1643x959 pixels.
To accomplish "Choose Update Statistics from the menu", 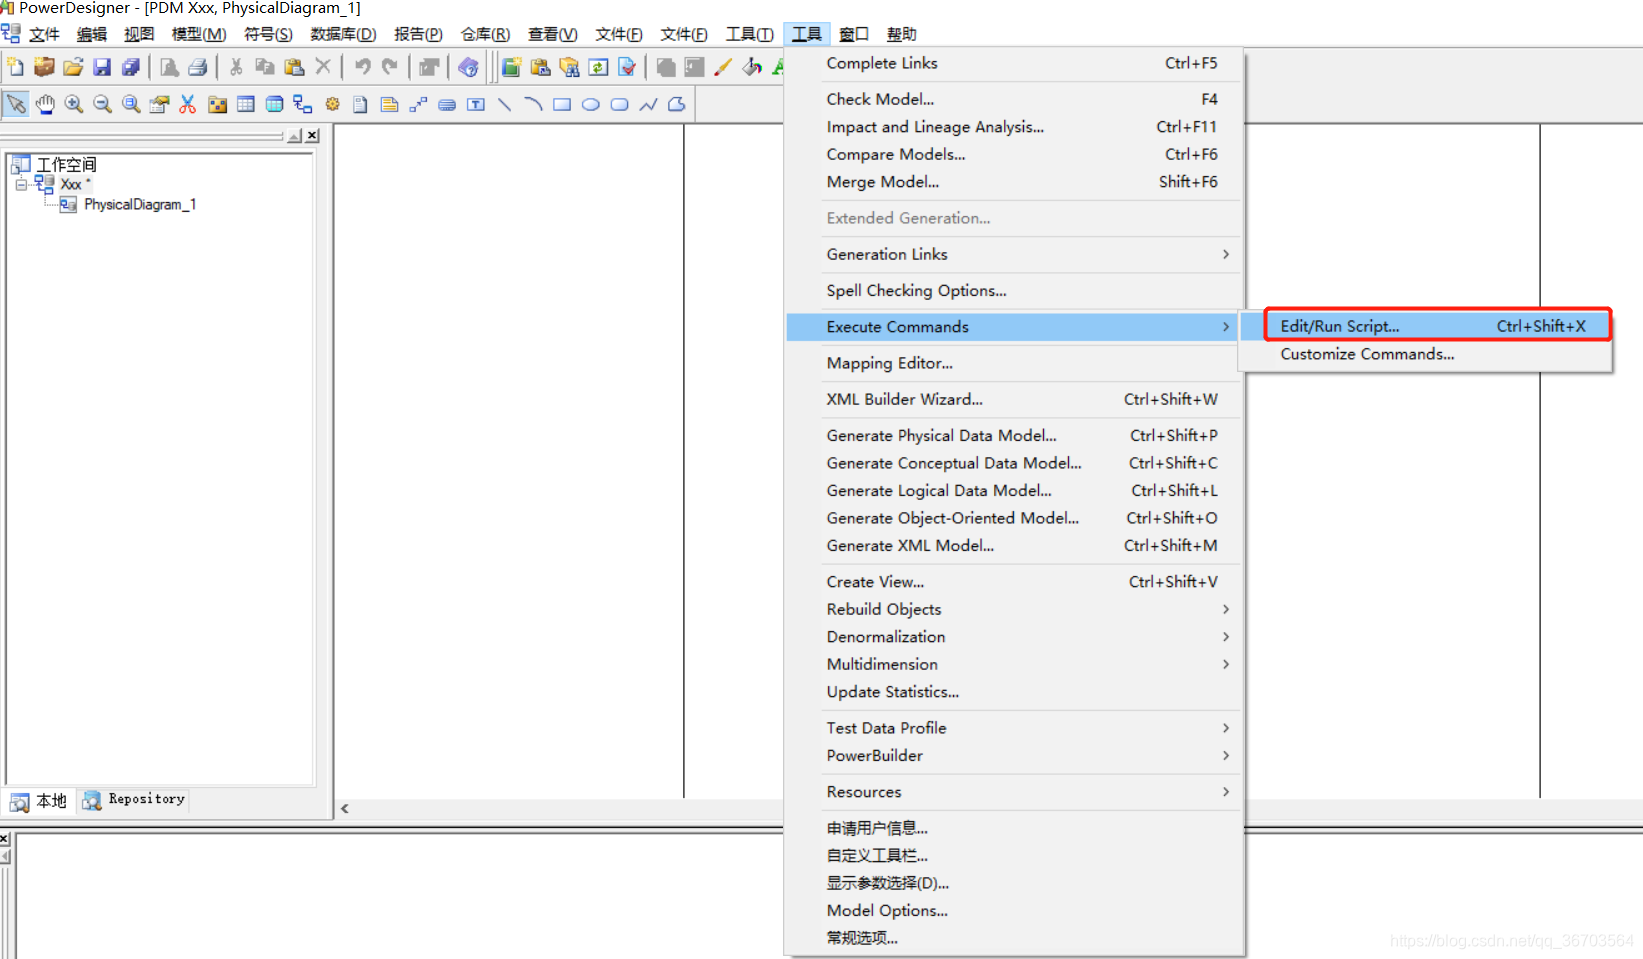I will 1013,692.
